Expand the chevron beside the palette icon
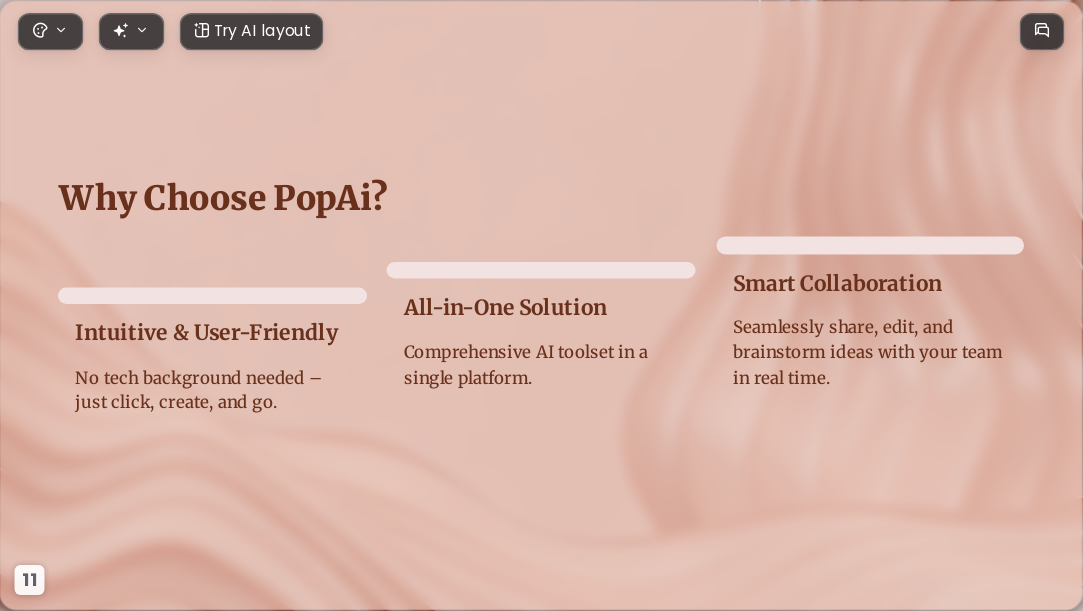This screenshot has height=611, width=1083. 61,30
